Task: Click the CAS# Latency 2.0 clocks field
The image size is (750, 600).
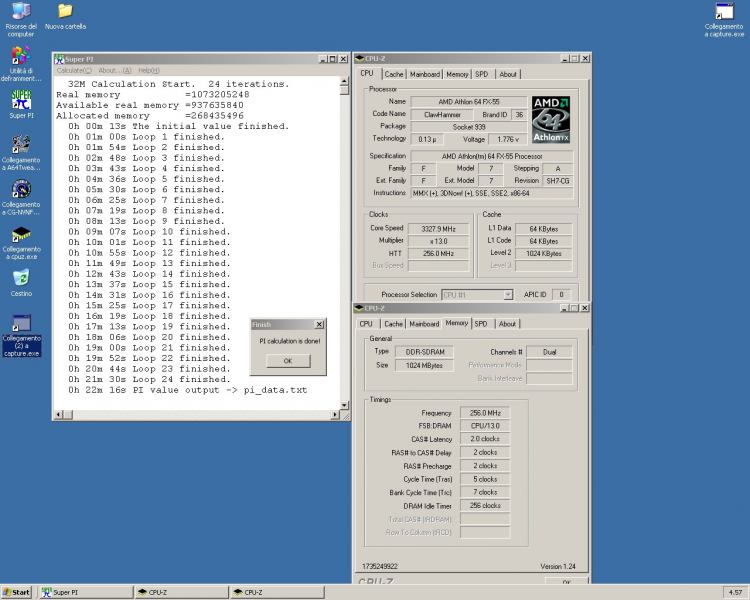Action: pos(485,439)
